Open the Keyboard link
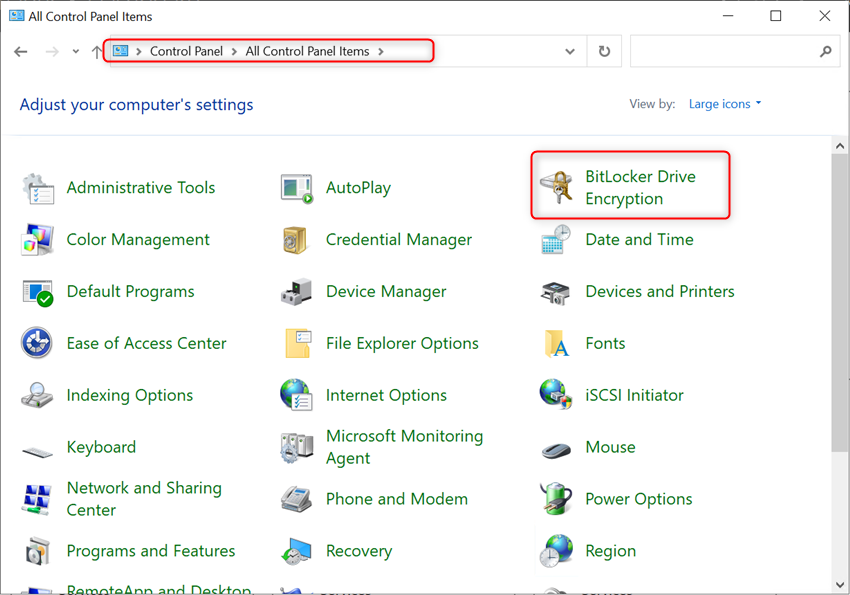The width and height of the screenshot is (850, 595). 101,447
